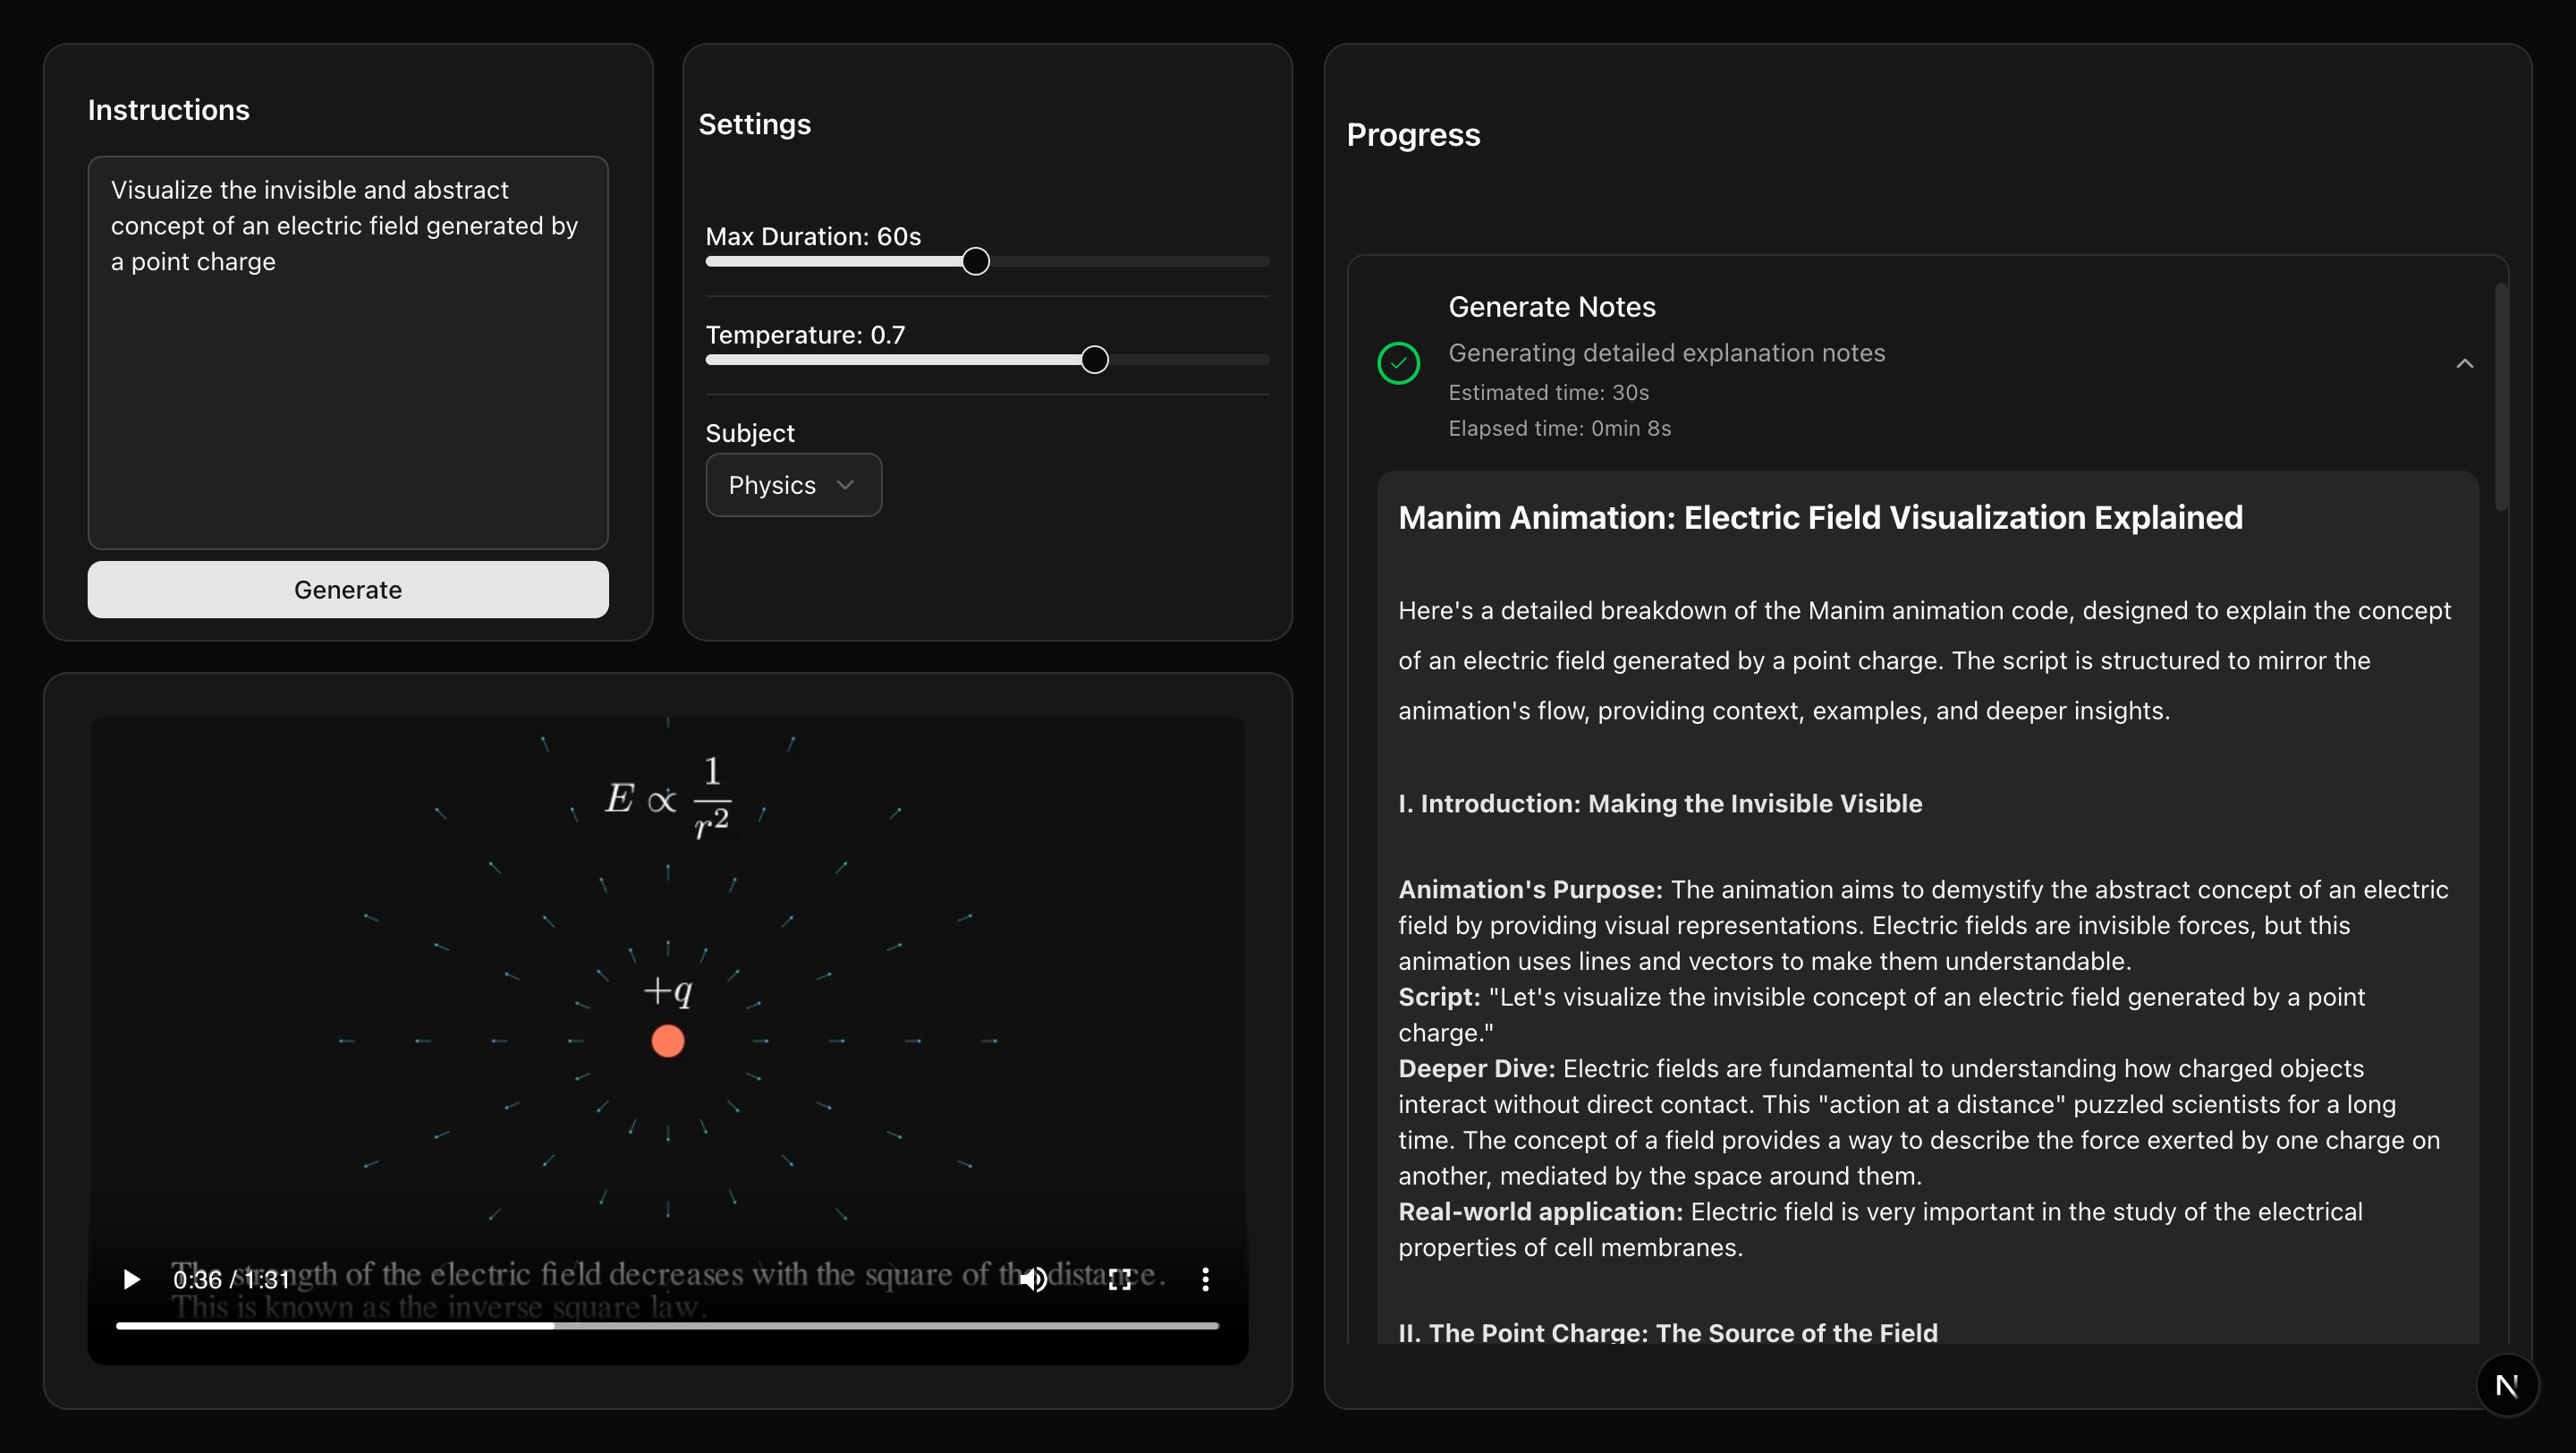Enter fullscreen on the video player
The width and height of the screenshot is (2576, 1453).
[1119, 1279]
